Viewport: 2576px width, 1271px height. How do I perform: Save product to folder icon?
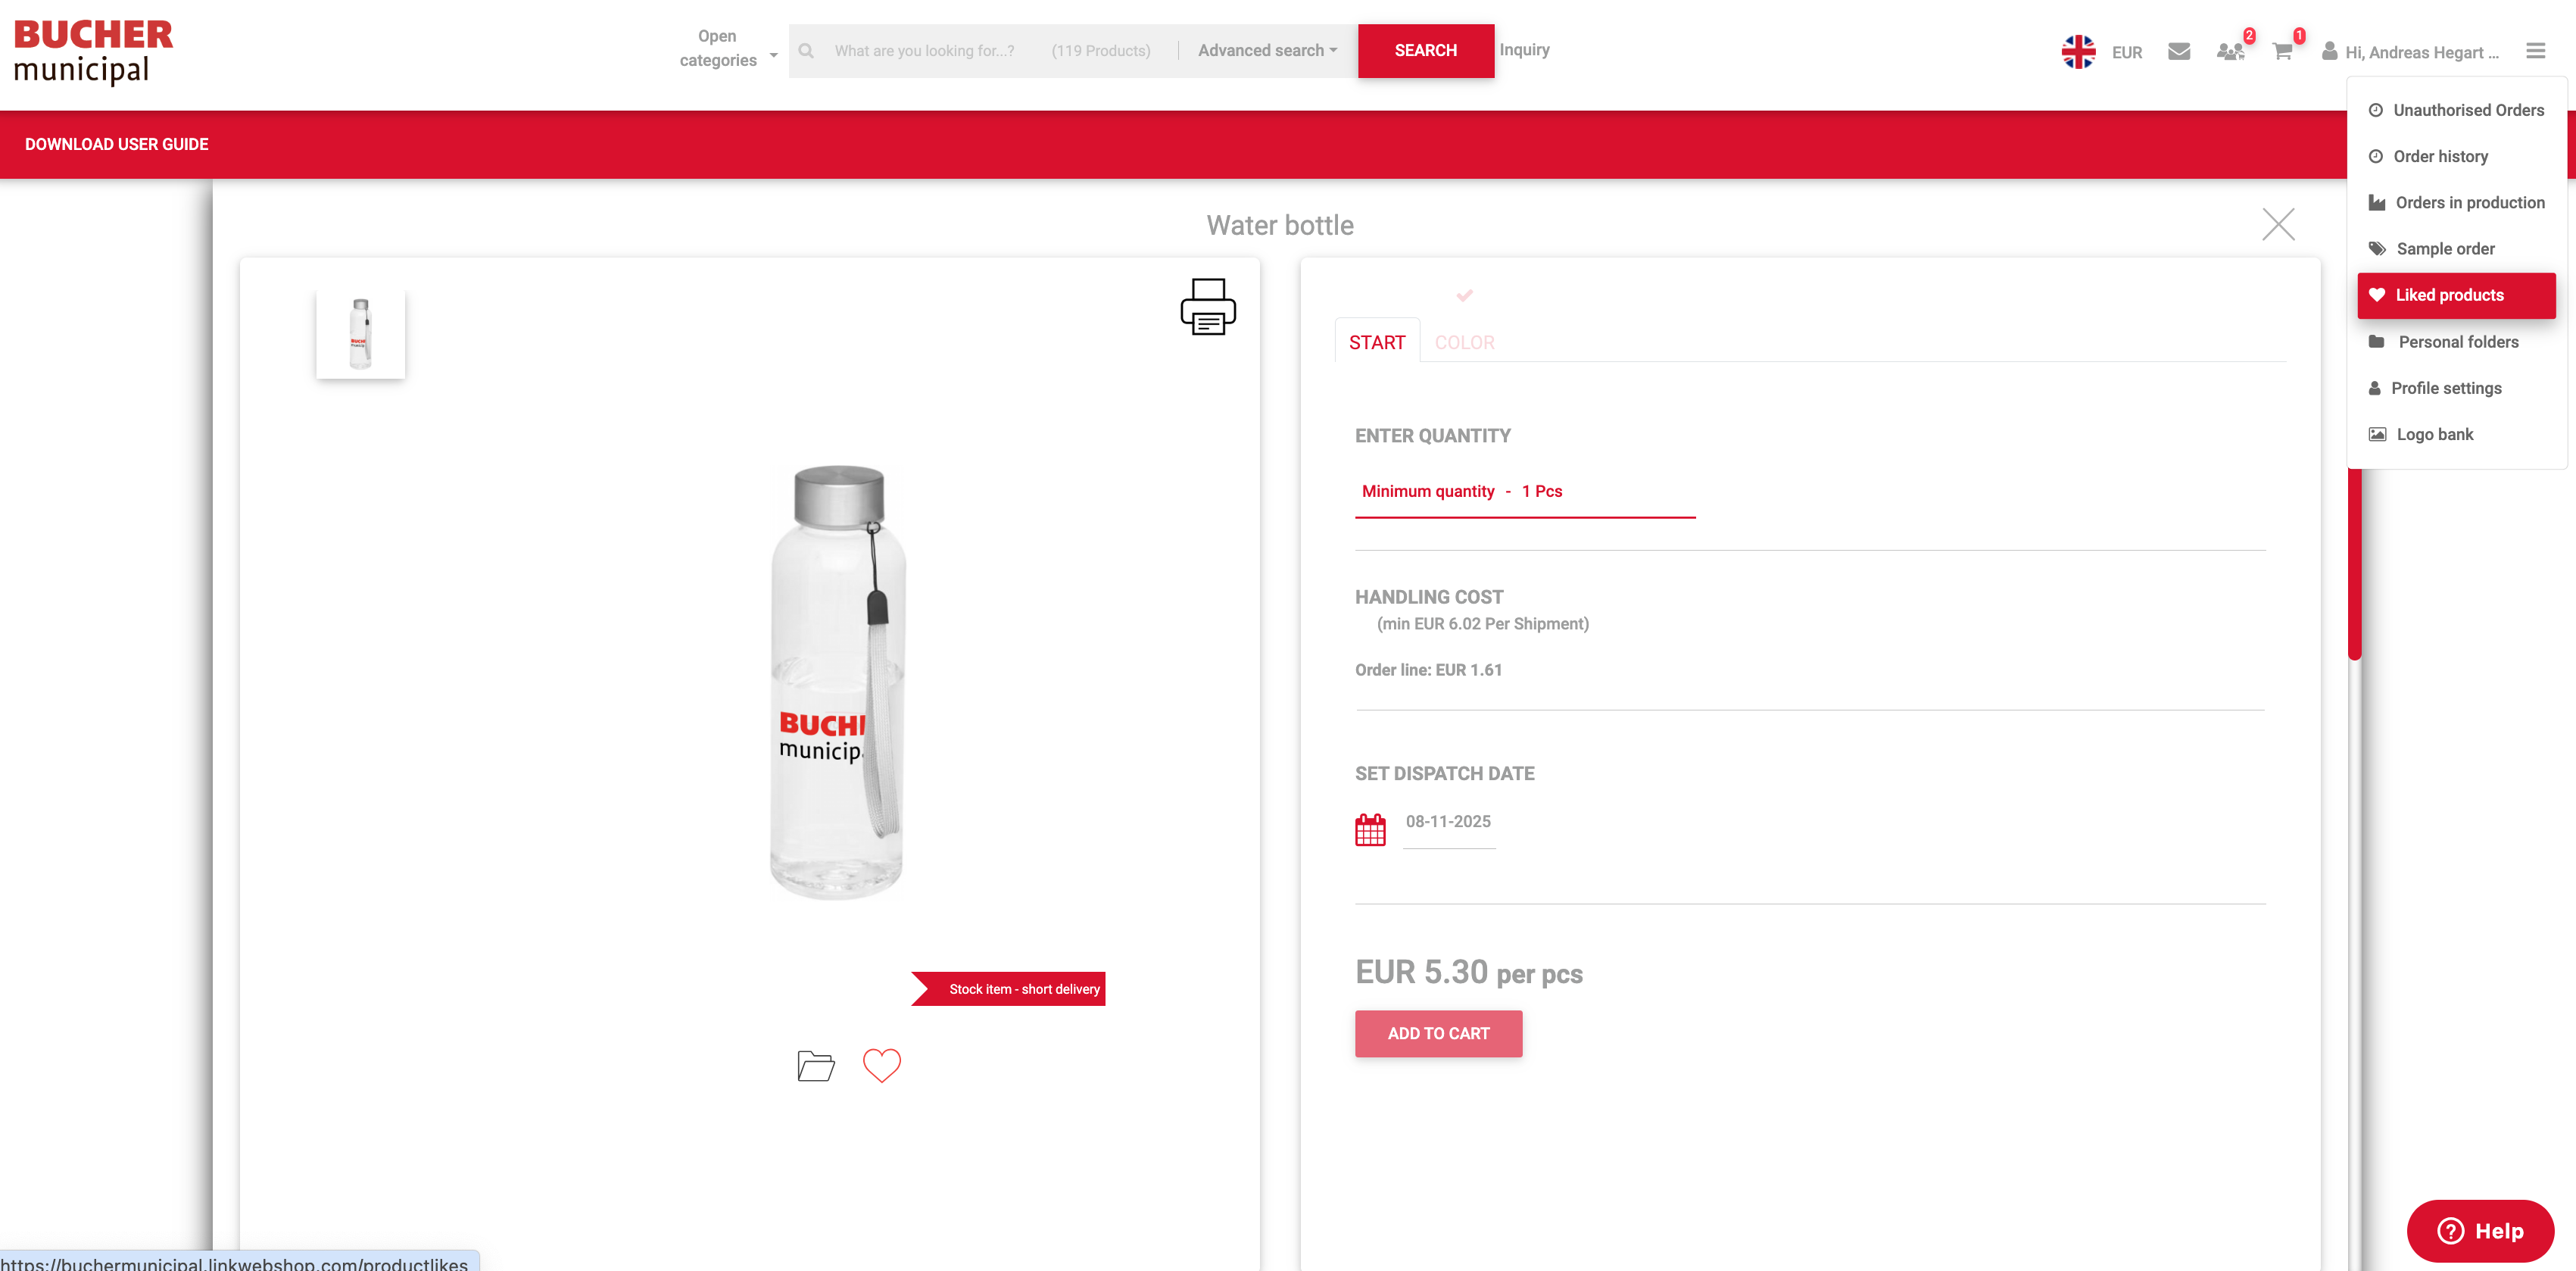(x=815, y=1066)
